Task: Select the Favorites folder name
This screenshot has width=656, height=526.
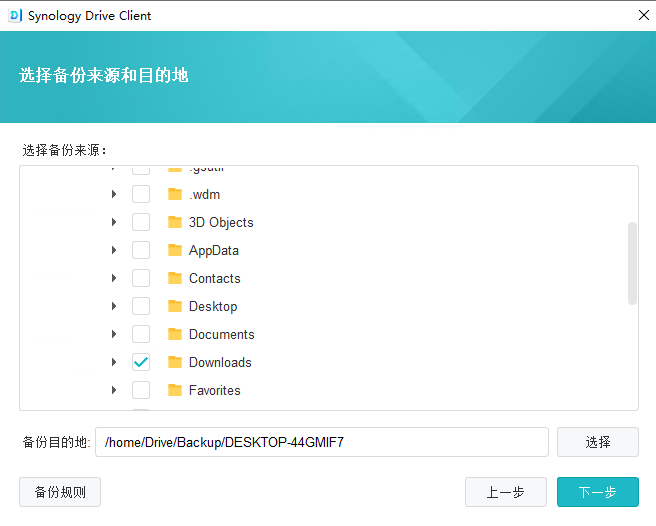Action: 215,390
